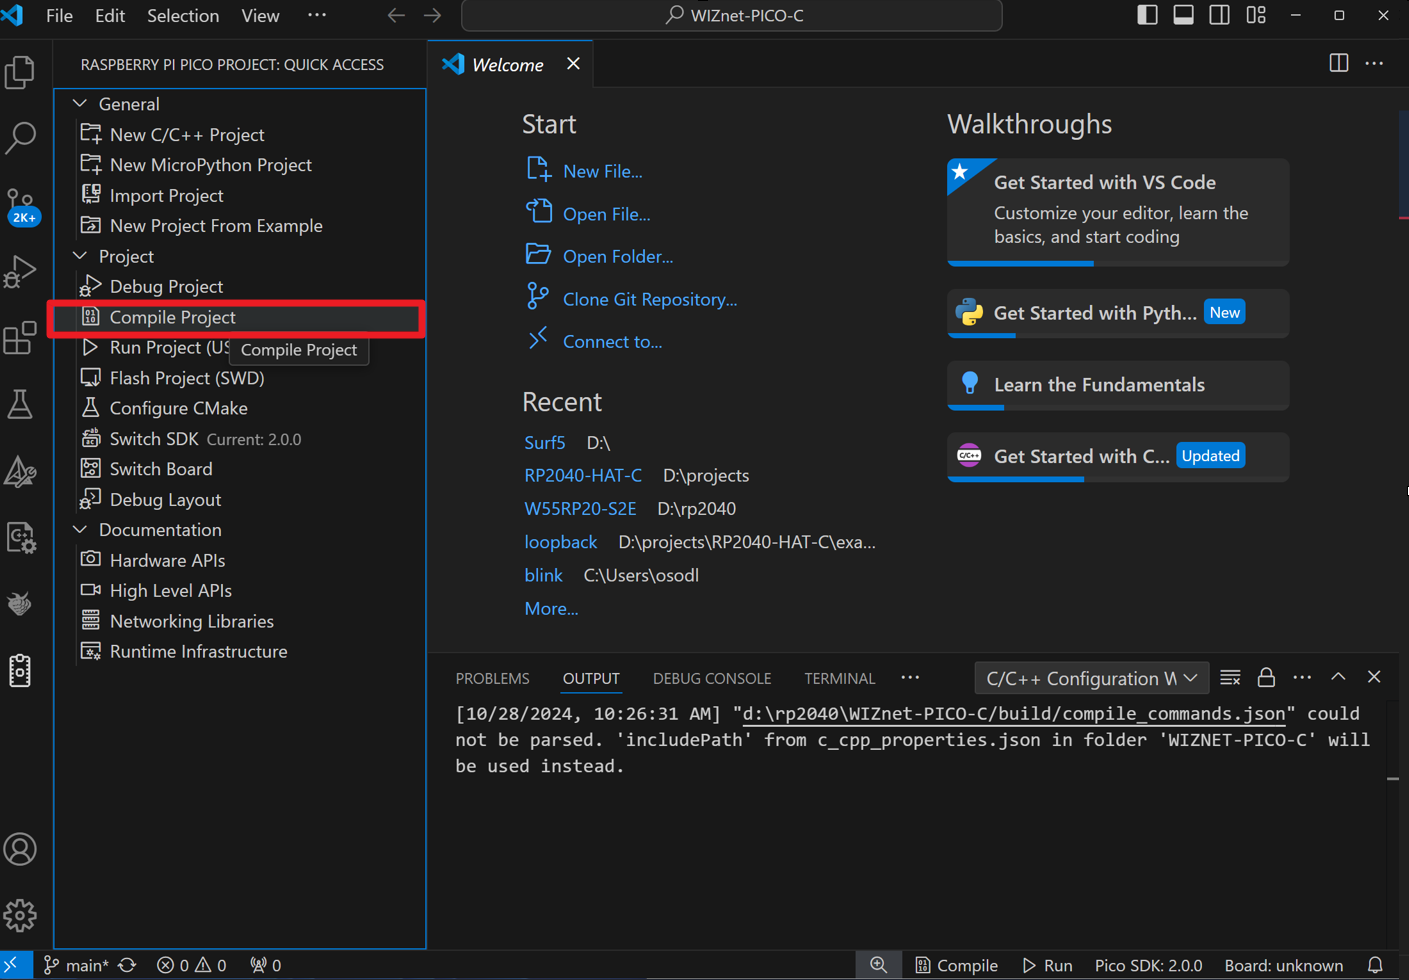This screenshot has width=1409, height=980.
Task: Clear output with the list icon
Action: coord(1230,678)
